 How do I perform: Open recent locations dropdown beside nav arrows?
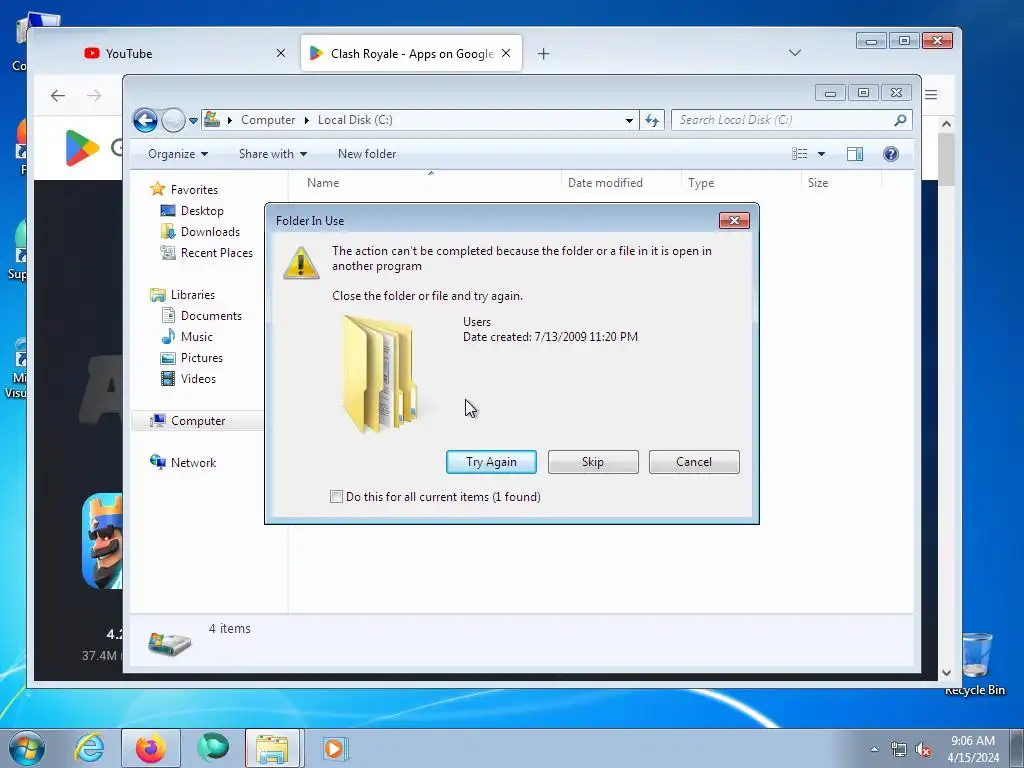point(193,120)
